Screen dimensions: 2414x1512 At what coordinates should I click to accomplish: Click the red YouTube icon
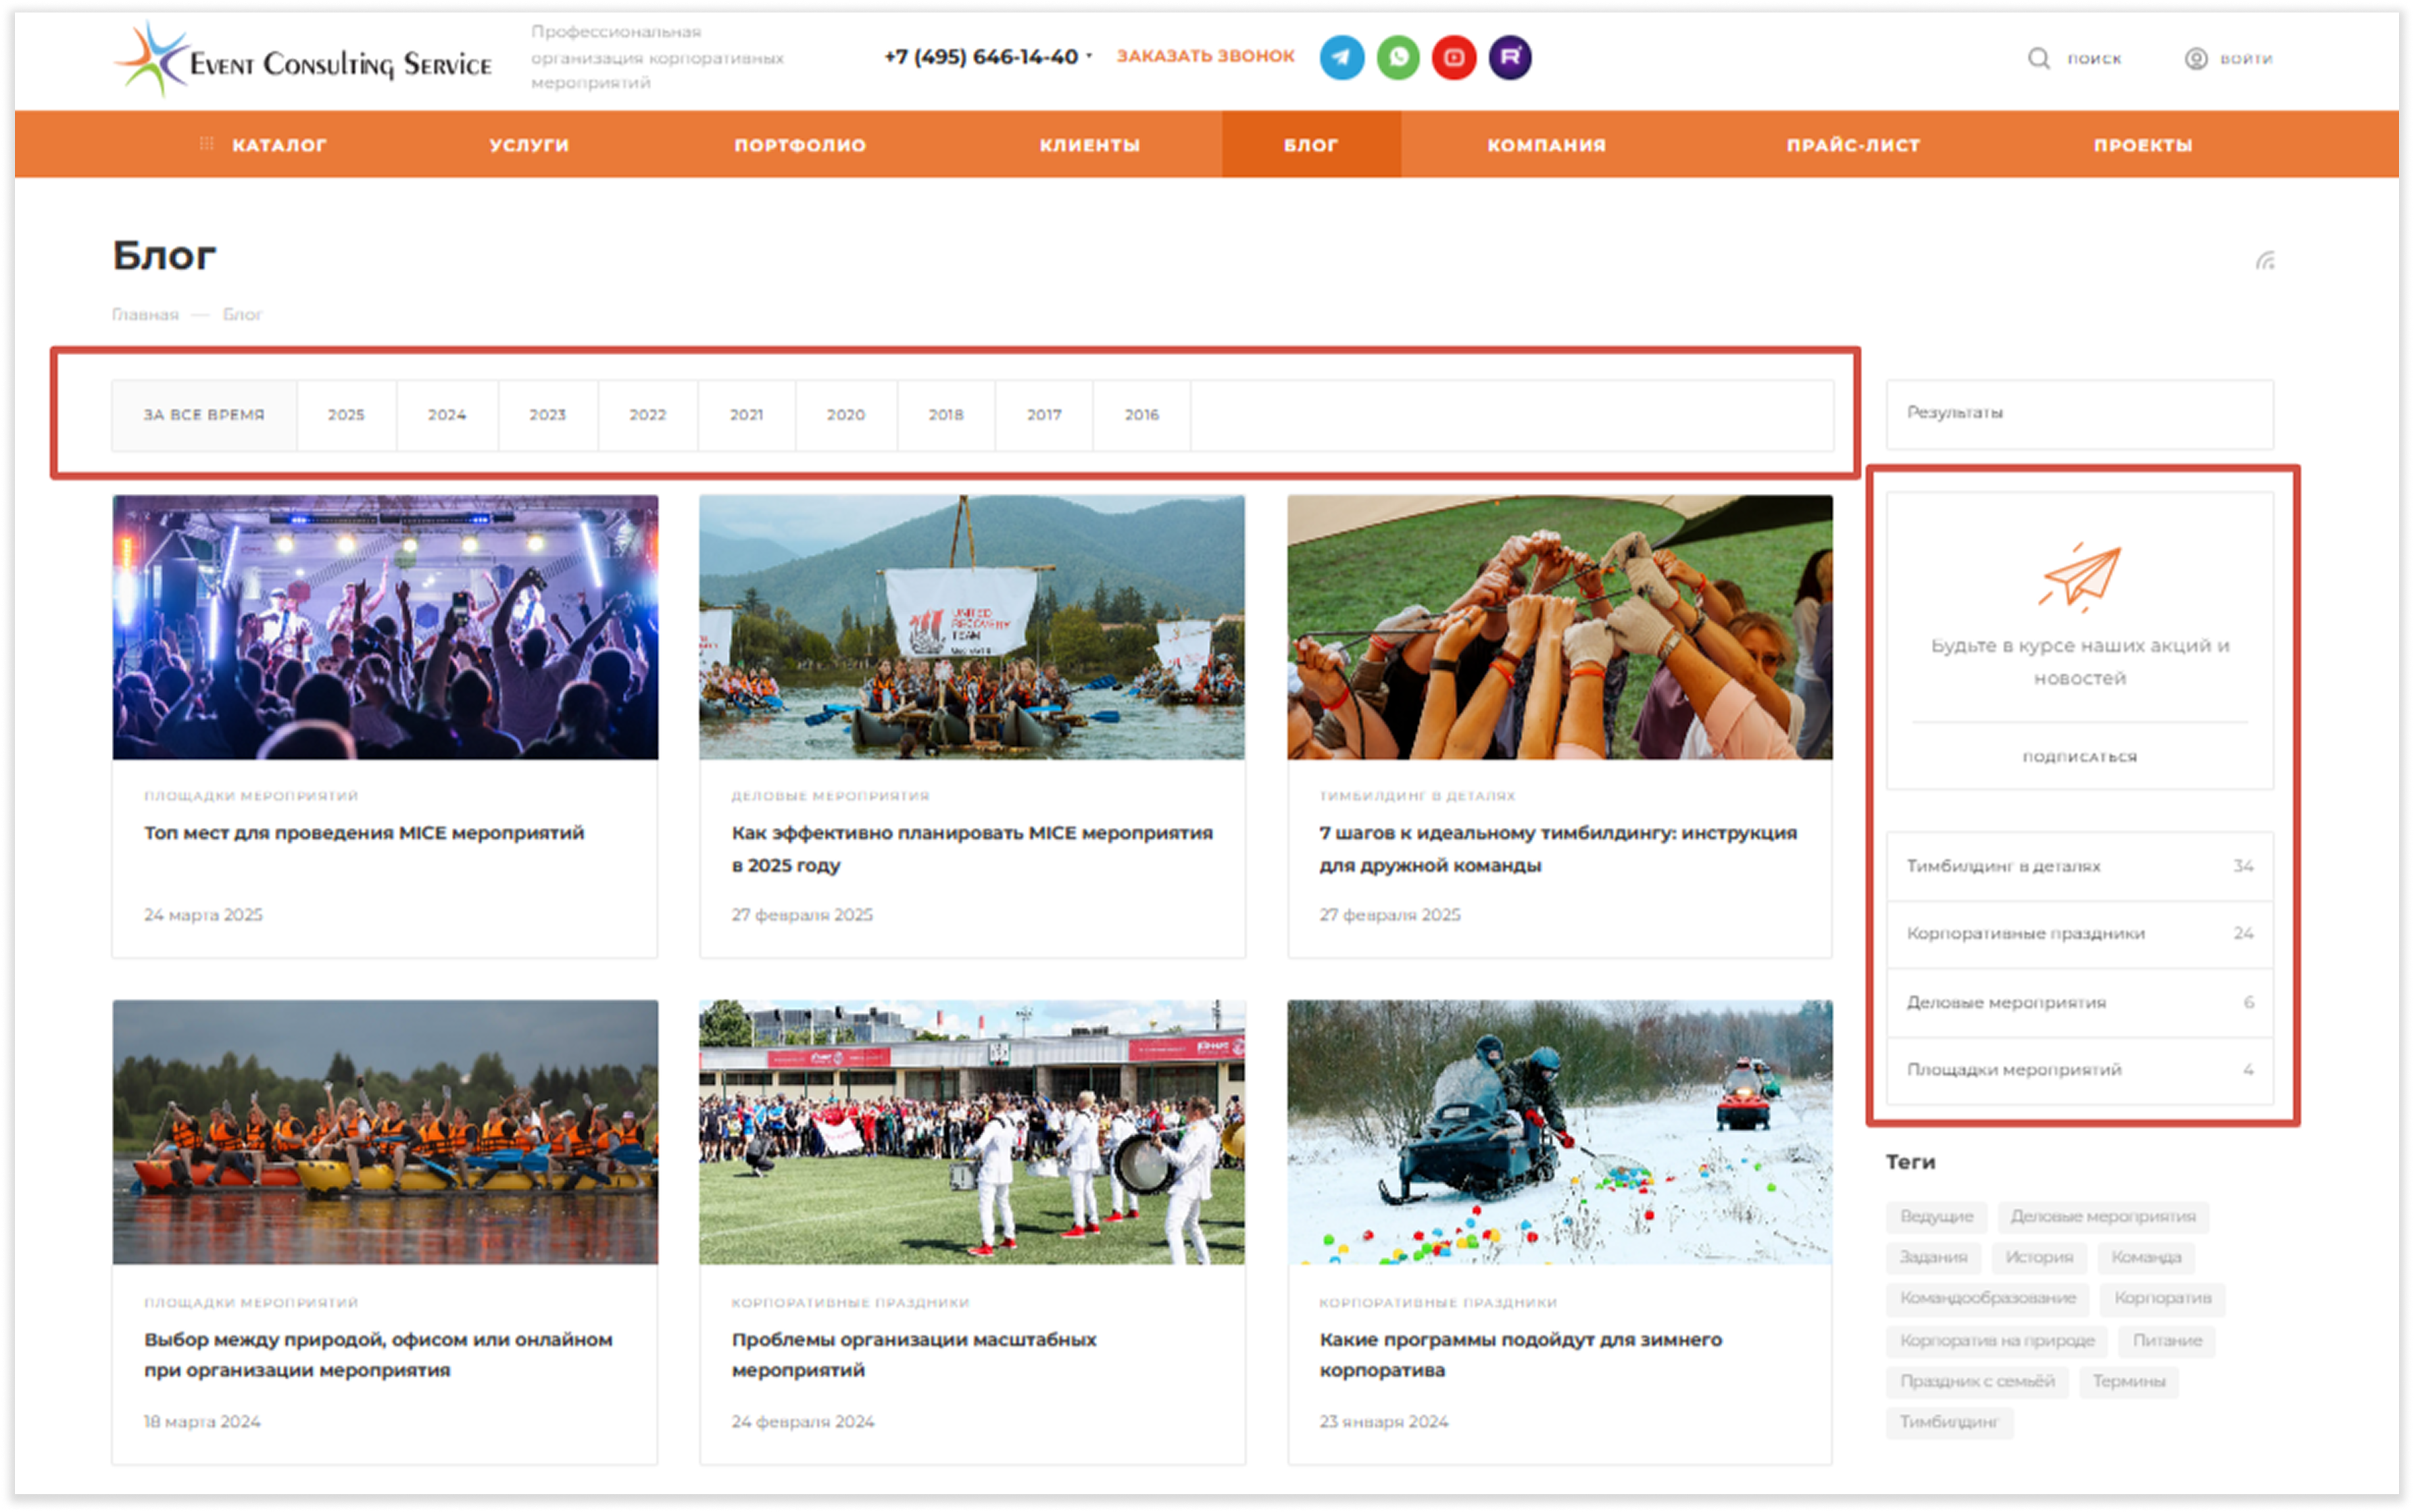coord(1454,57)
